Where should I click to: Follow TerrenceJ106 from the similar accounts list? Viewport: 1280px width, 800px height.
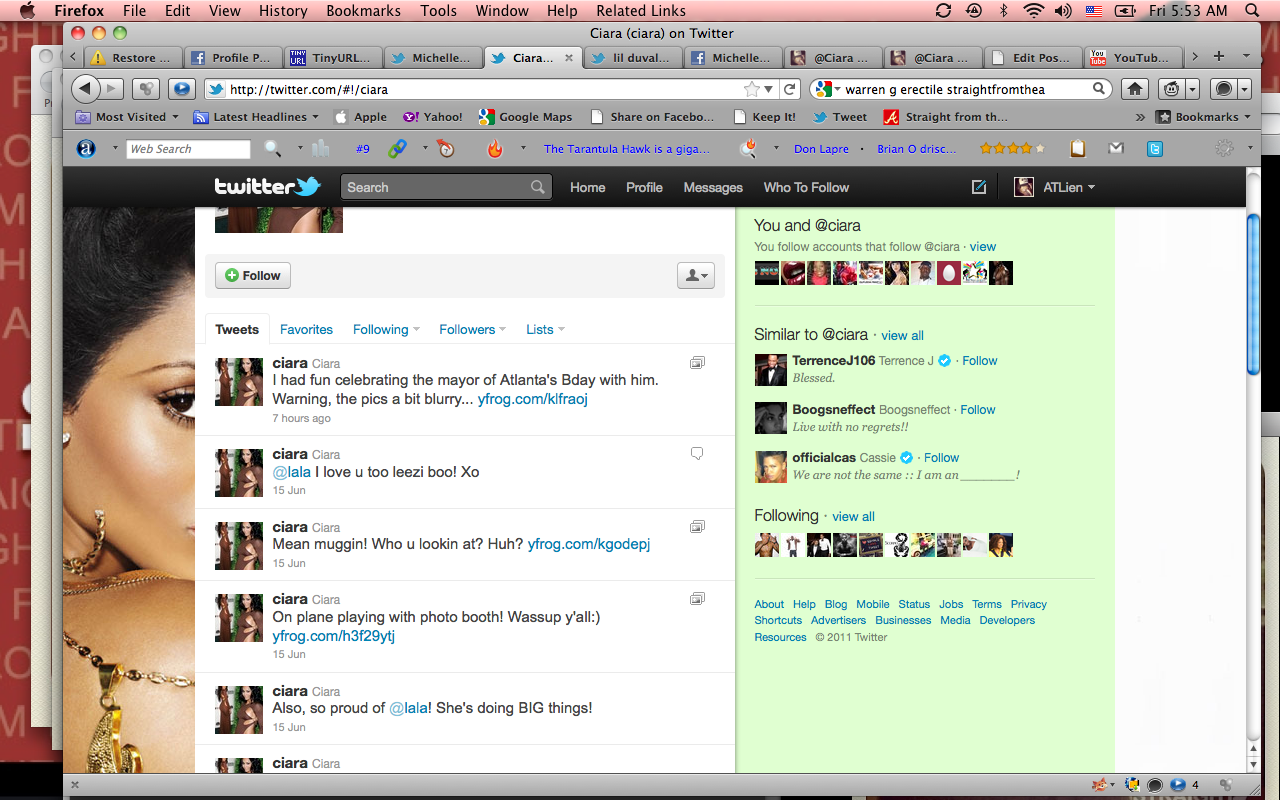click(979, 360)
